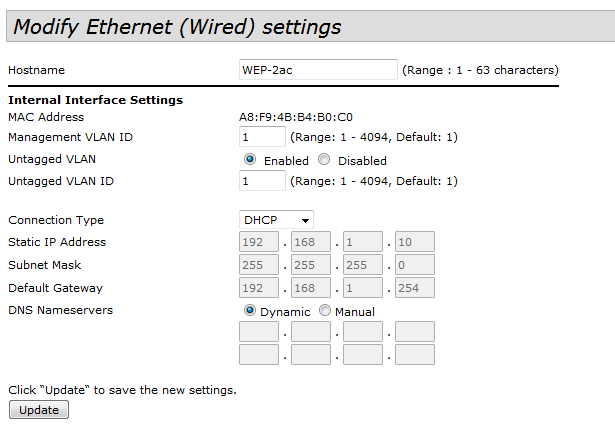Click the first Static IP Address octet

[x=259, y=242]
